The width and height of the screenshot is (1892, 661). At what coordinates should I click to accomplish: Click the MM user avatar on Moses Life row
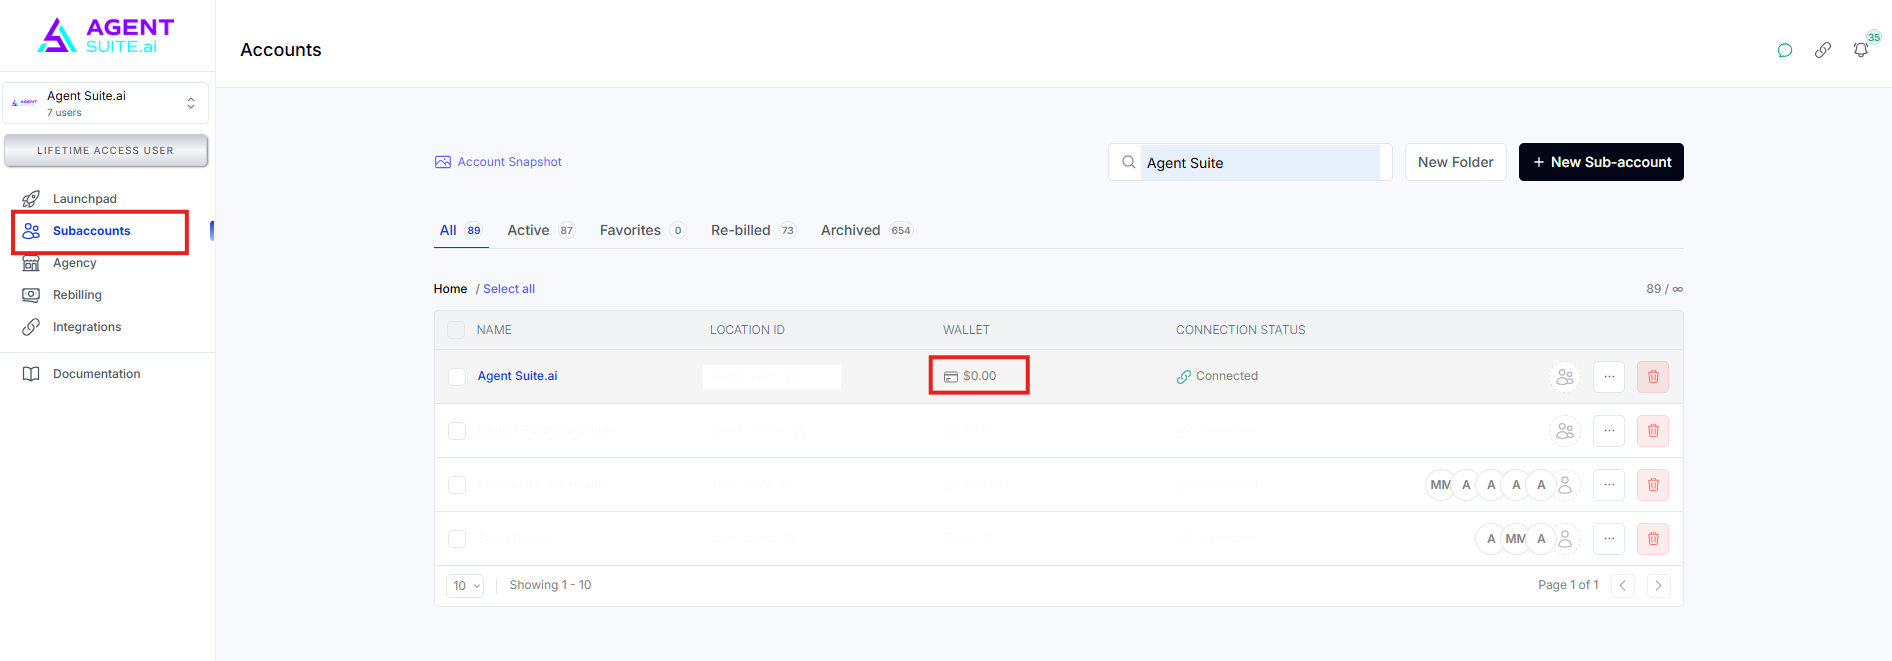point(1439,485)
